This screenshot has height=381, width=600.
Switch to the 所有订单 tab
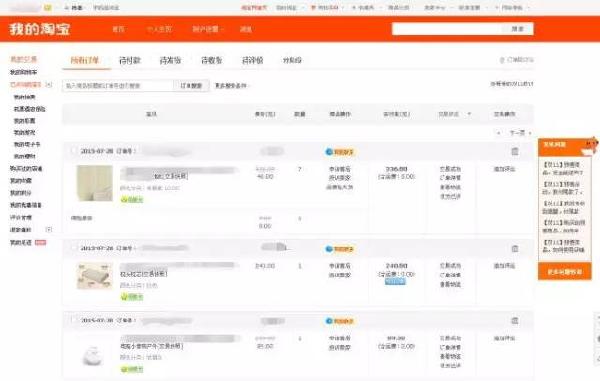pyautogui.click(x=85, y=60)
